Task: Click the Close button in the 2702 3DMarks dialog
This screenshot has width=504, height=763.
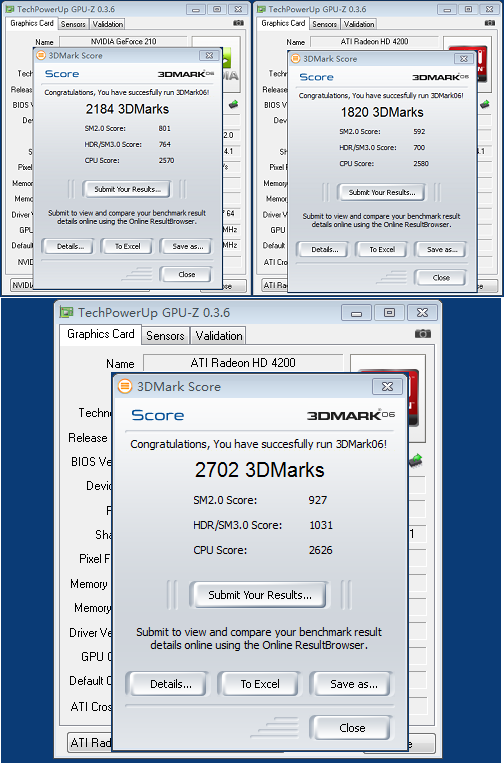Action: click(x=352, y=728)
